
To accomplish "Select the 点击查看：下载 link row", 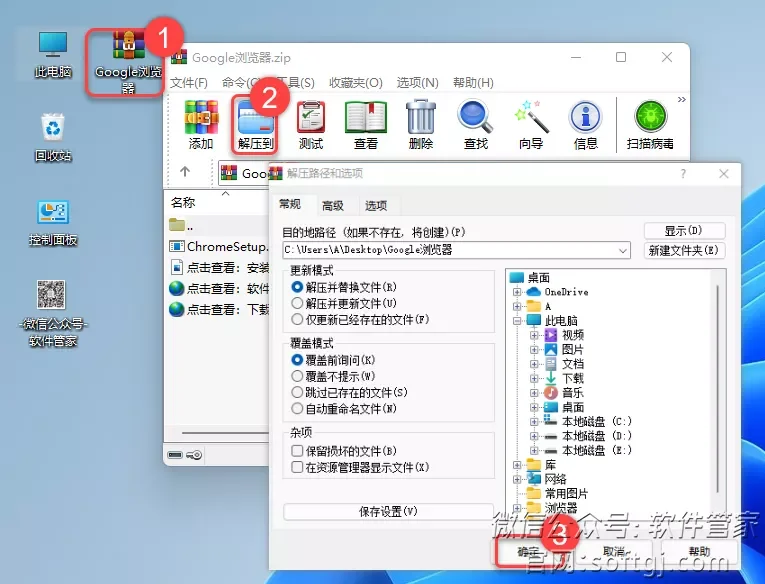I will pyautogui.click(x=219, y=309).
